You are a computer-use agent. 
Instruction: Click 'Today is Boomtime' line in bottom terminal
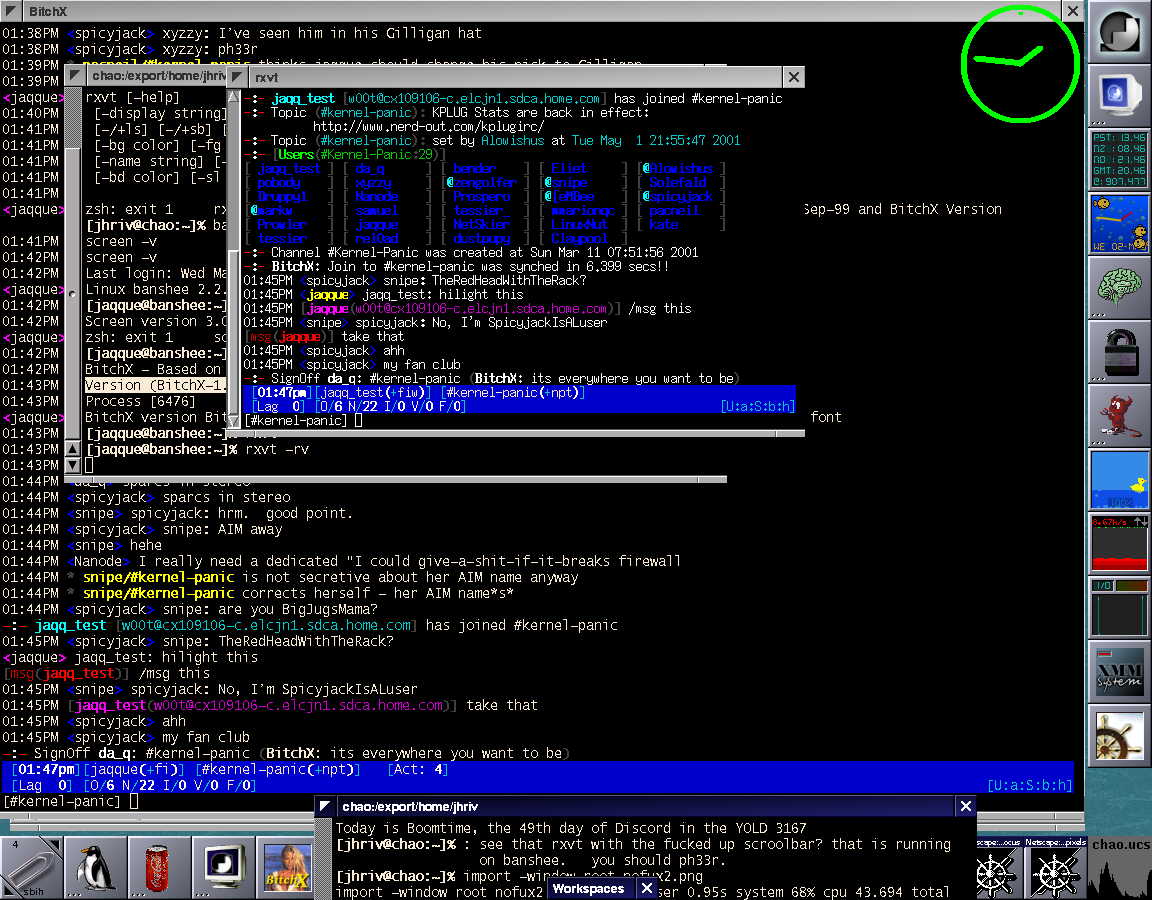click(x=571, y=828)
